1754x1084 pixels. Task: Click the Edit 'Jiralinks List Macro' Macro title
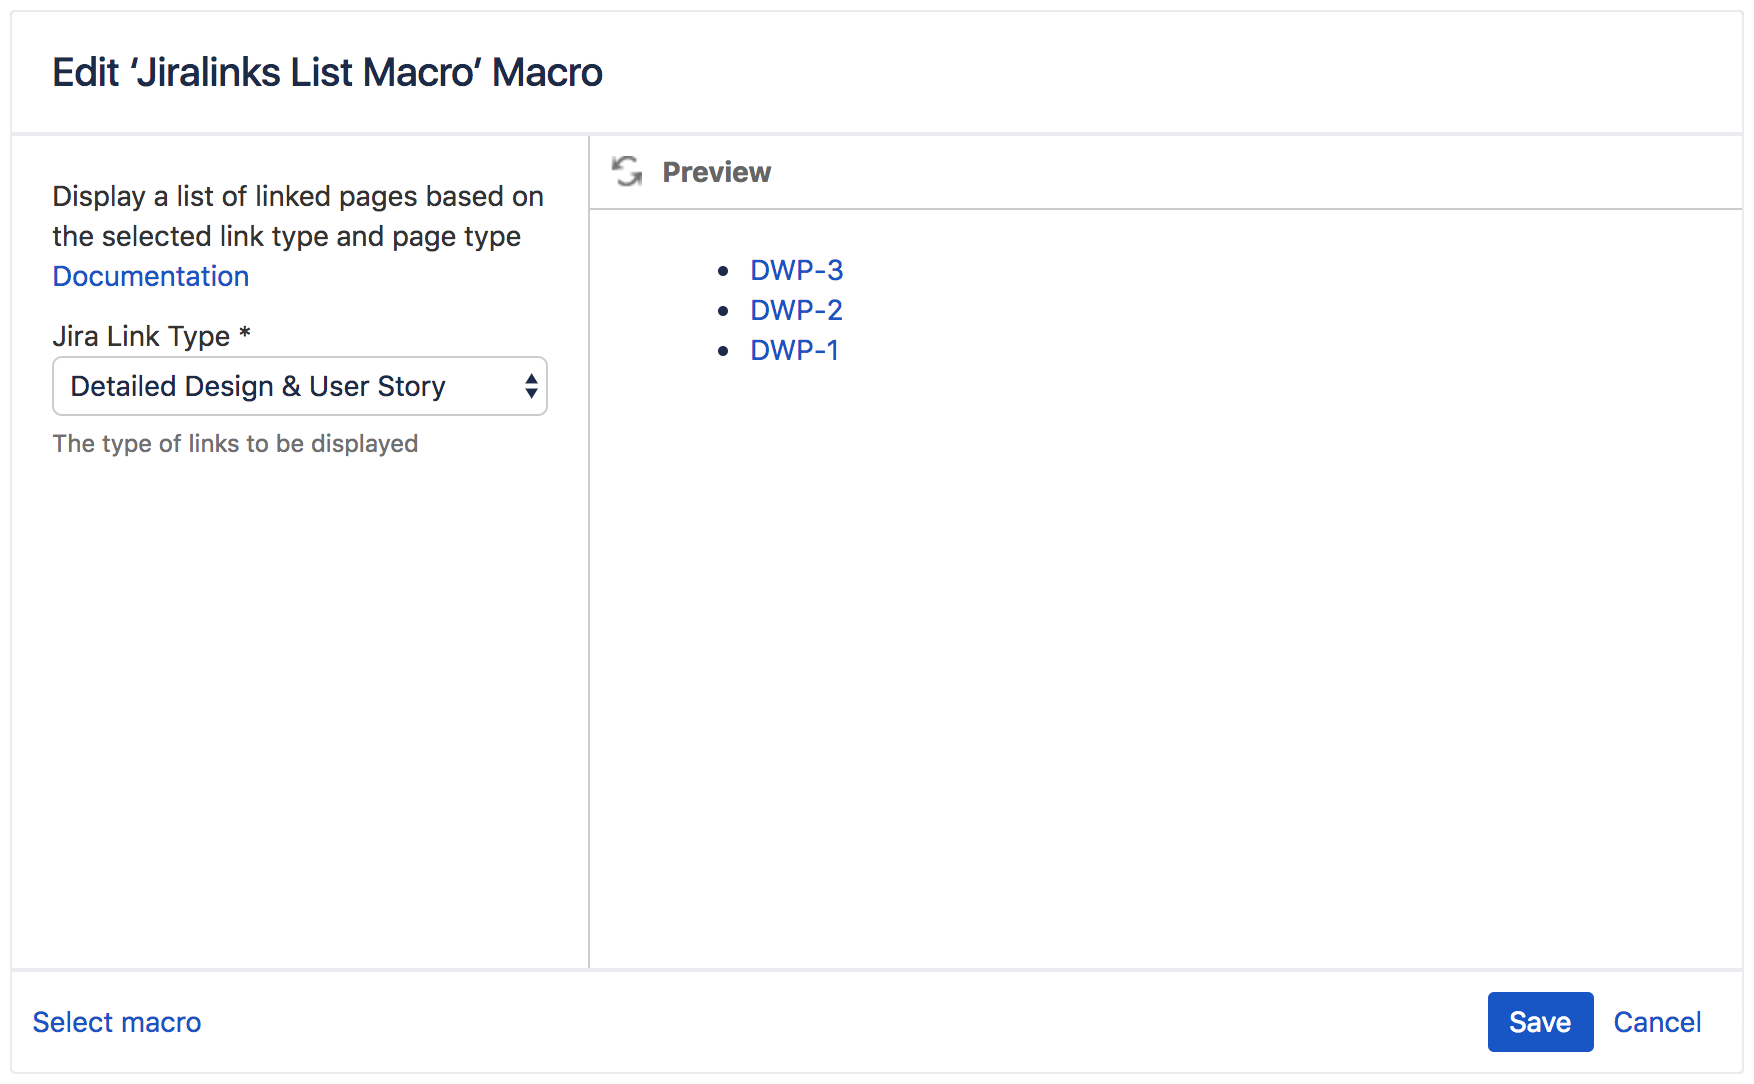click(328, 71)
